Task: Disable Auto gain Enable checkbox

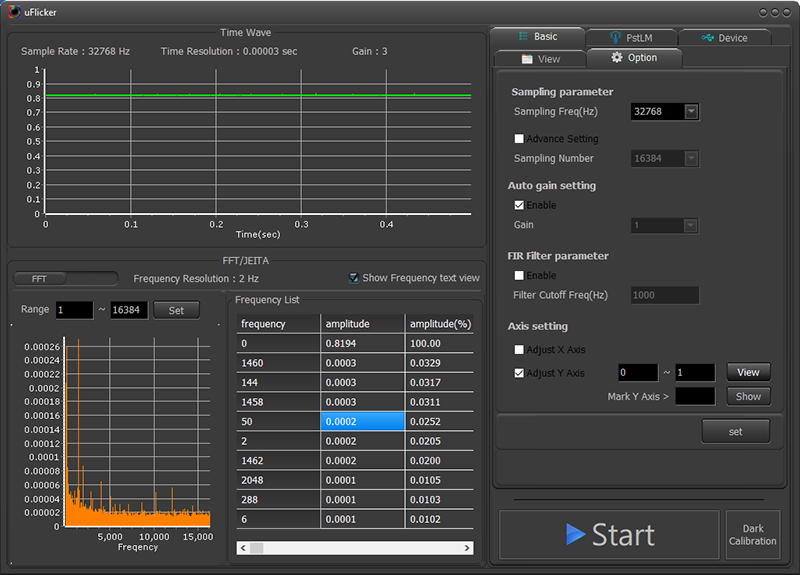Action: click(x=519, y=205)
